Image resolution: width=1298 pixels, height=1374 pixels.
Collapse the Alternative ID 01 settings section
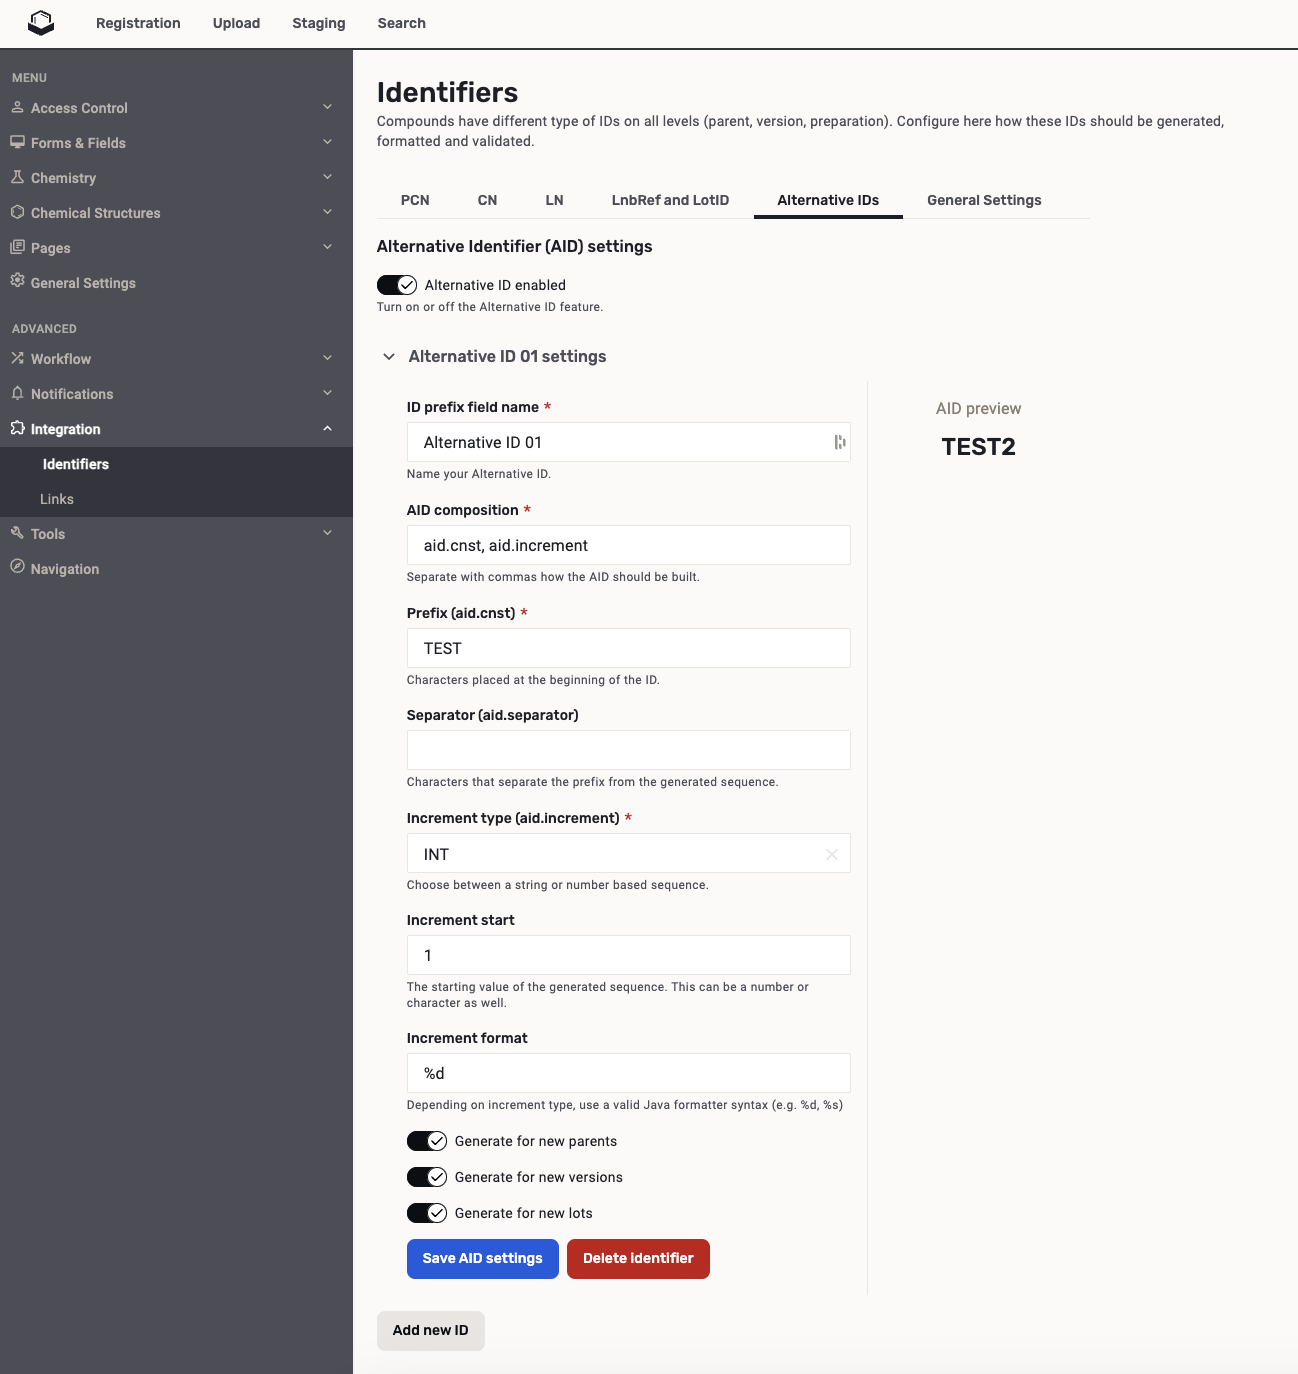pyautogui.click(x=389, y=357)
